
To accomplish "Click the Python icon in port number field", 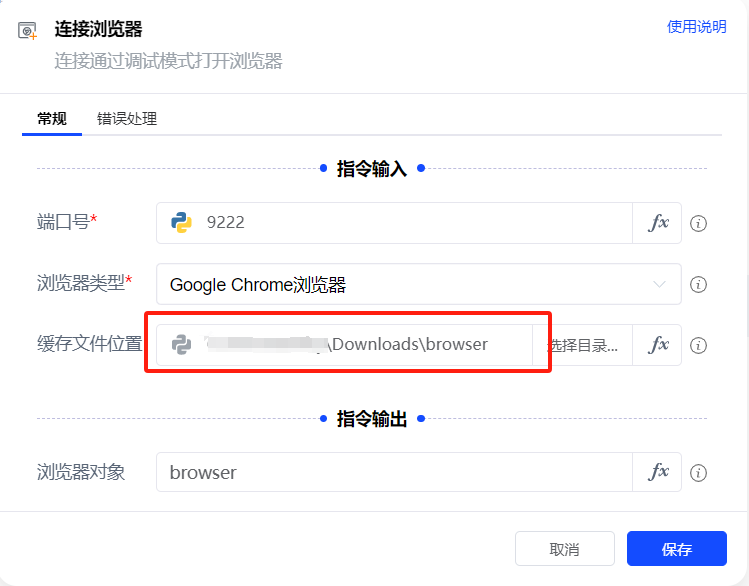I will click(181, 223).
